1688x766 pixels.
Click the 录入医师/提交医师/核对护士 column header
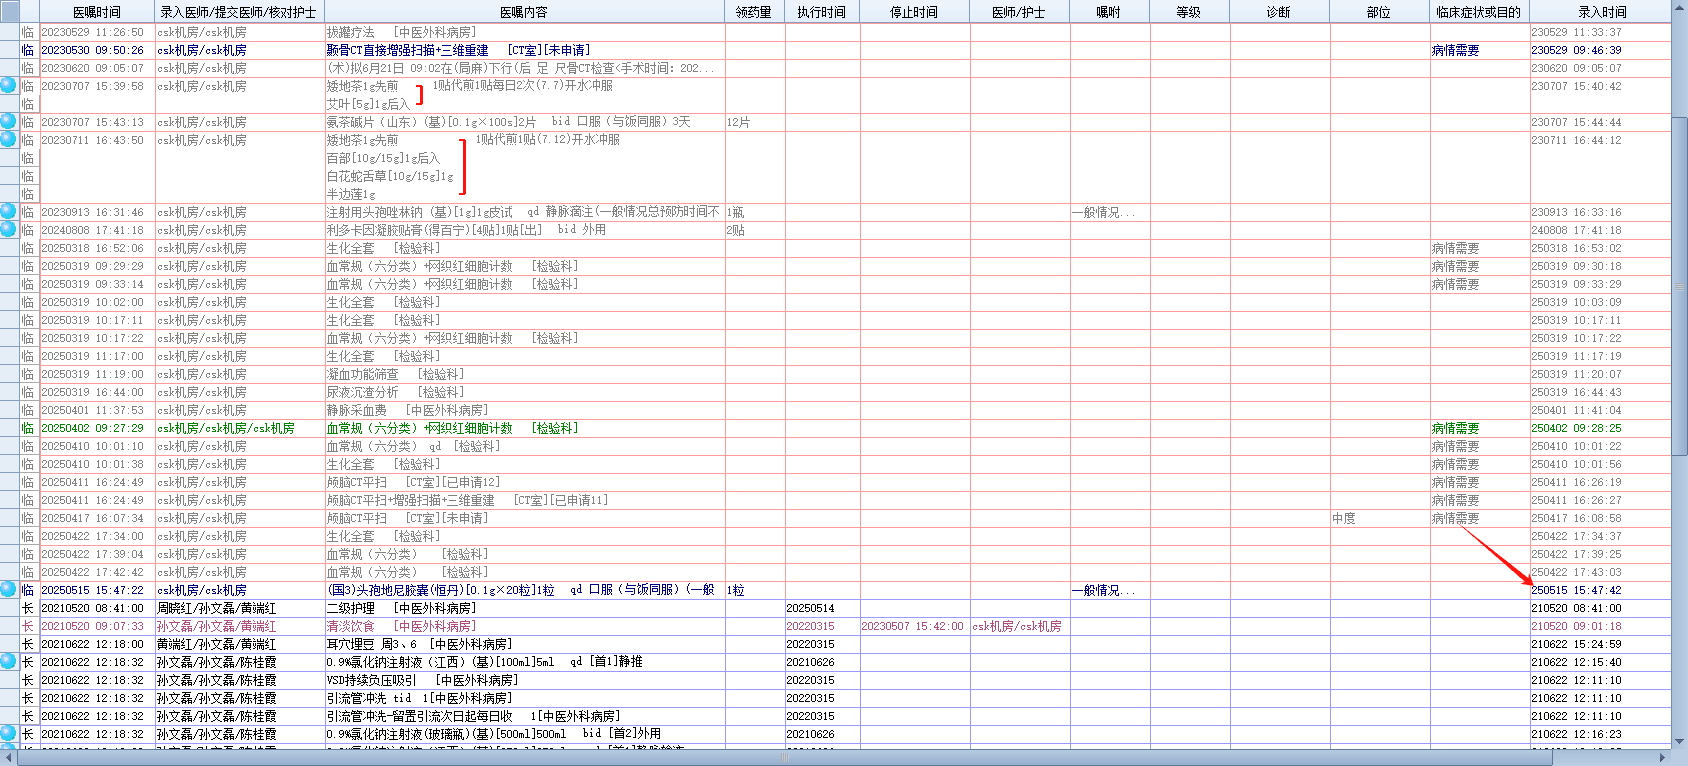tap(239, 12)
